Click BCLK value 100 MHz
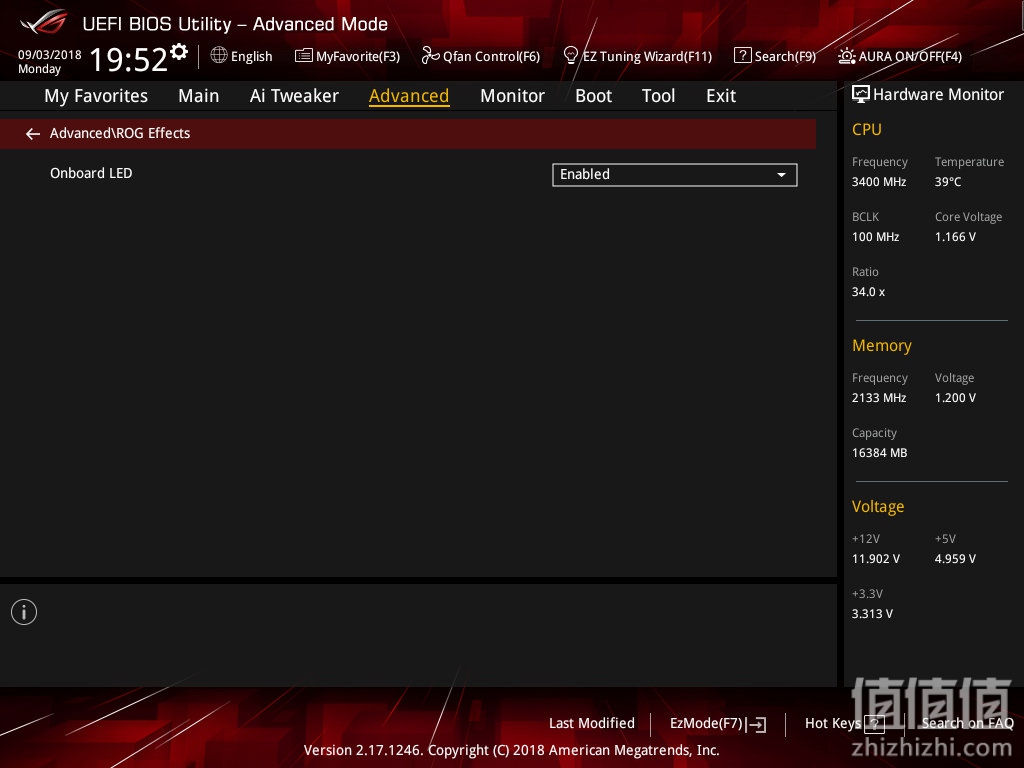The width and height of the screenshot is (1024, 768). [x=875, y=237]
